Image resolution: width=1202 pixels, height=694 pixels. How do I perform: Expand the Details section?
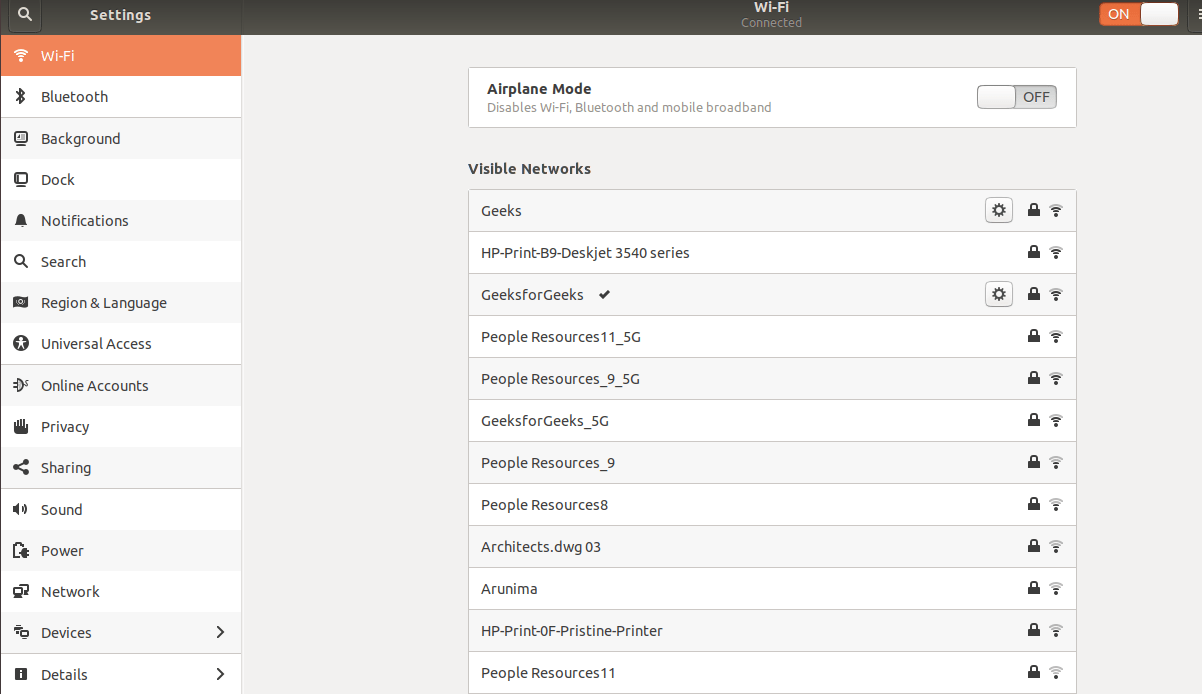click(x=120, y=674)
